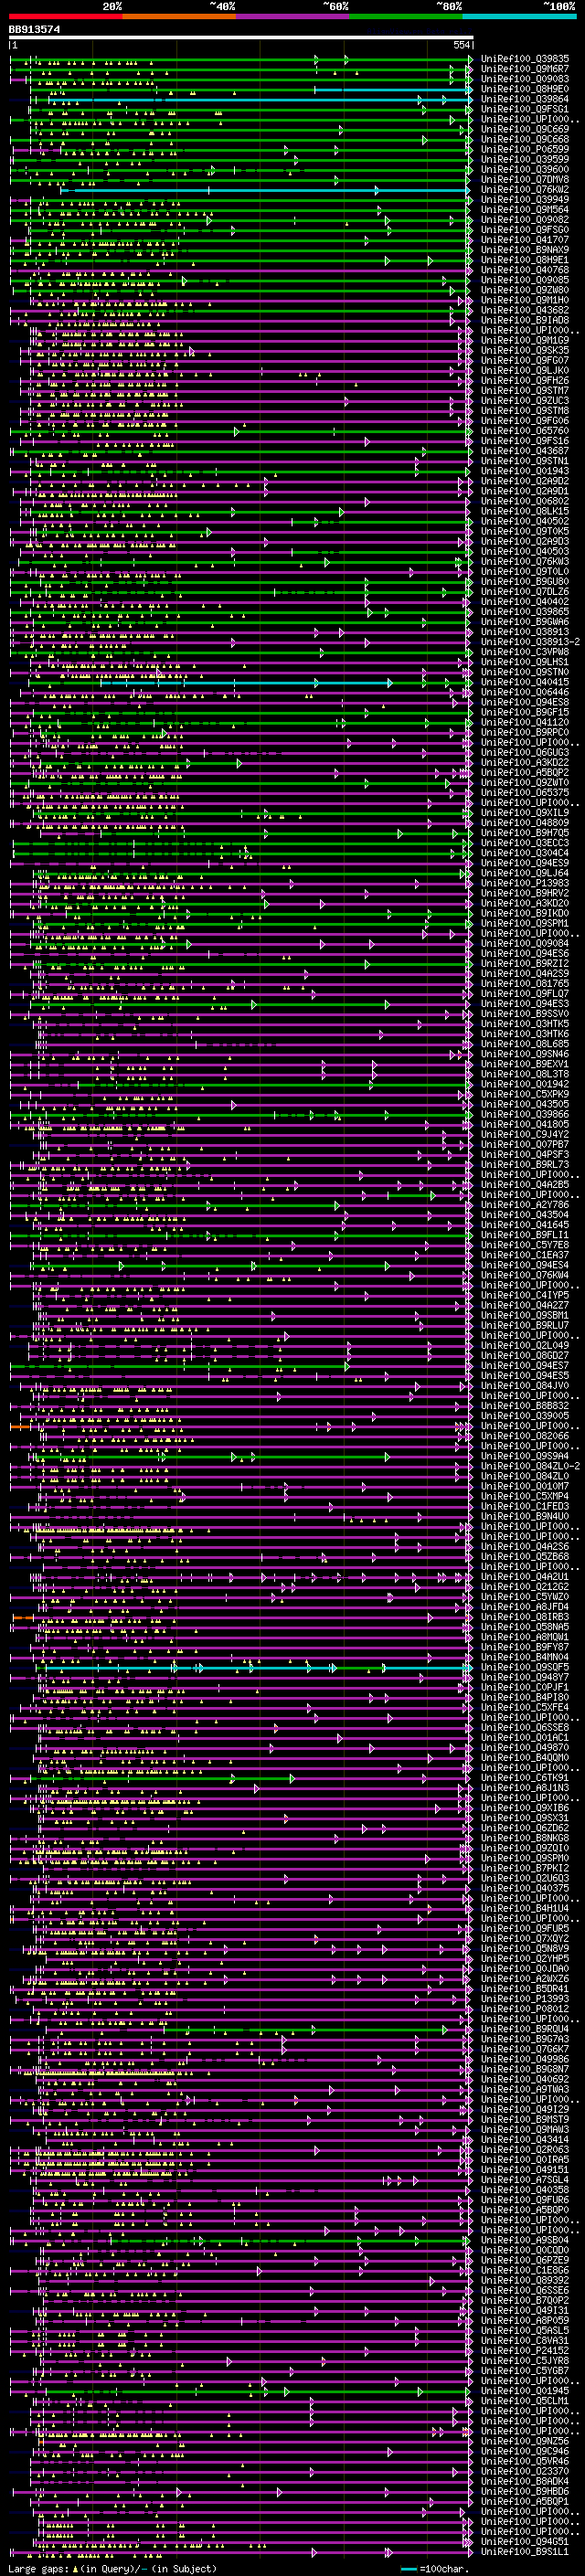Image resolution: width=585 pixels, height=2576 pixels.
Task: Open hit UniRef100_Q39949
Action: coord(525,200)
